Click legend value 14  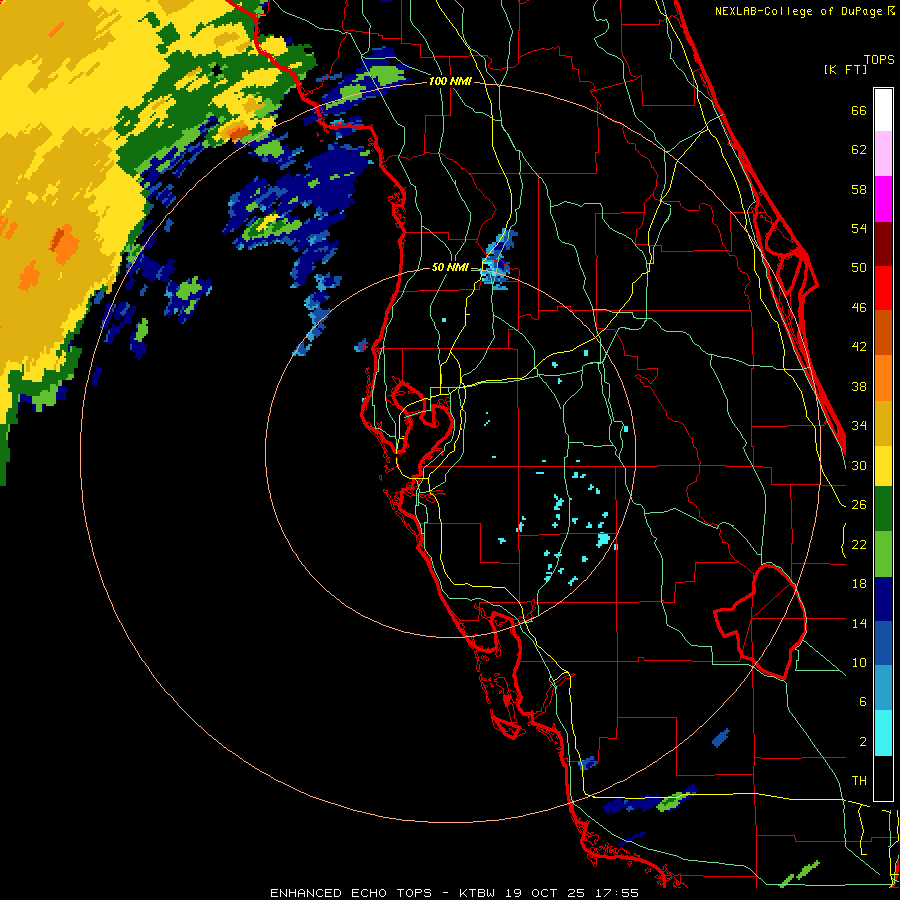click(x=859, y=623)
